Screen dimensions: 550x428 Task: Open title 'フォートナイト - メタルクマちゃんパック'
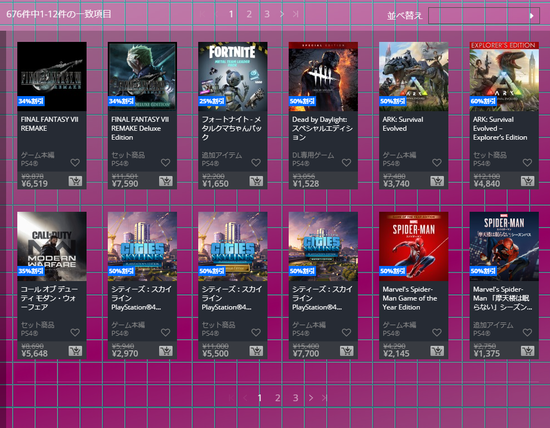[232, 128]
